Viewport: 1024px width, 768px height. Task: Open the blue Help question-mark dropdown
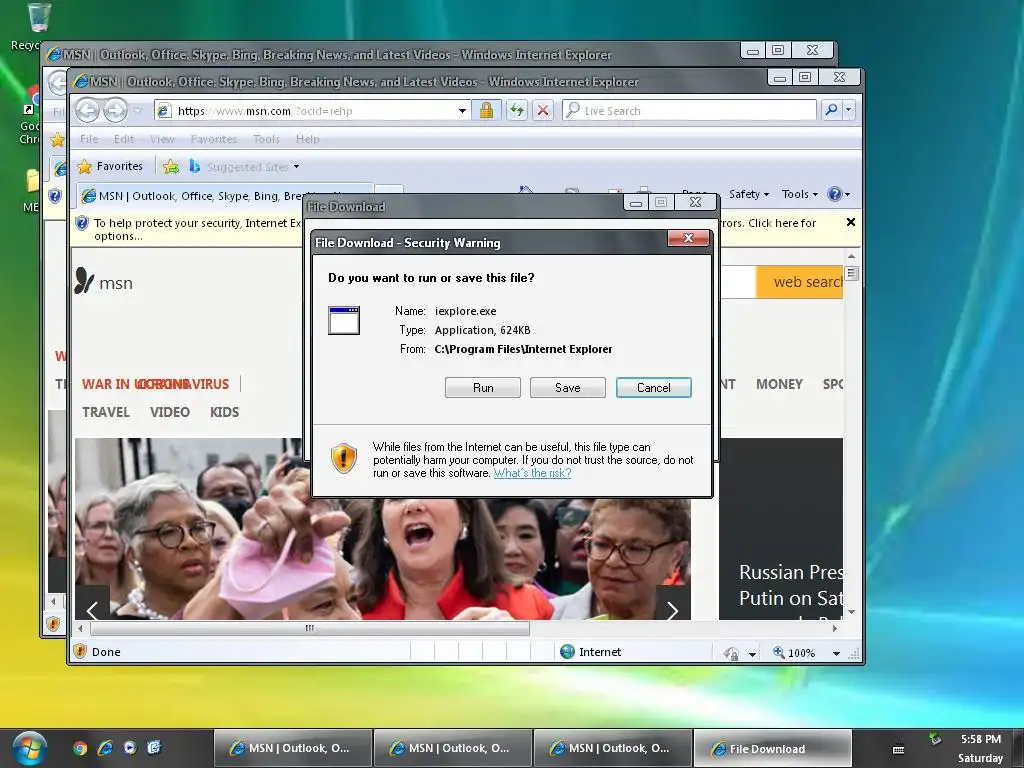[x=839, y=194]
